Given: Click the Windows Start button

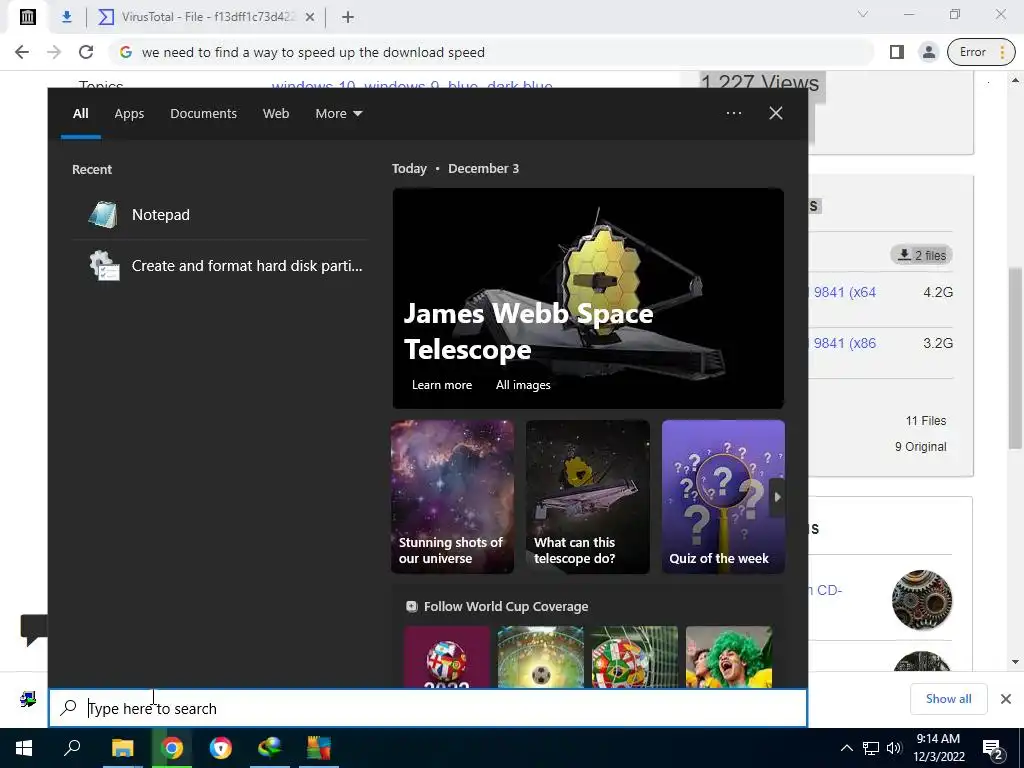Looking at the screenshot, I should point(24,748).
